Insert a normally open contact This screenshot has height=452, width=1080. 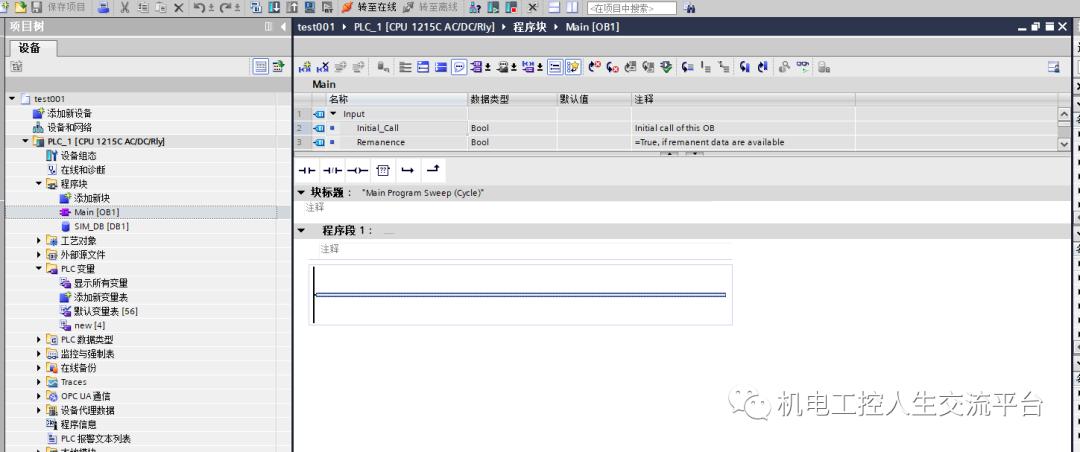pyautogui.click(x=307, y=170)
